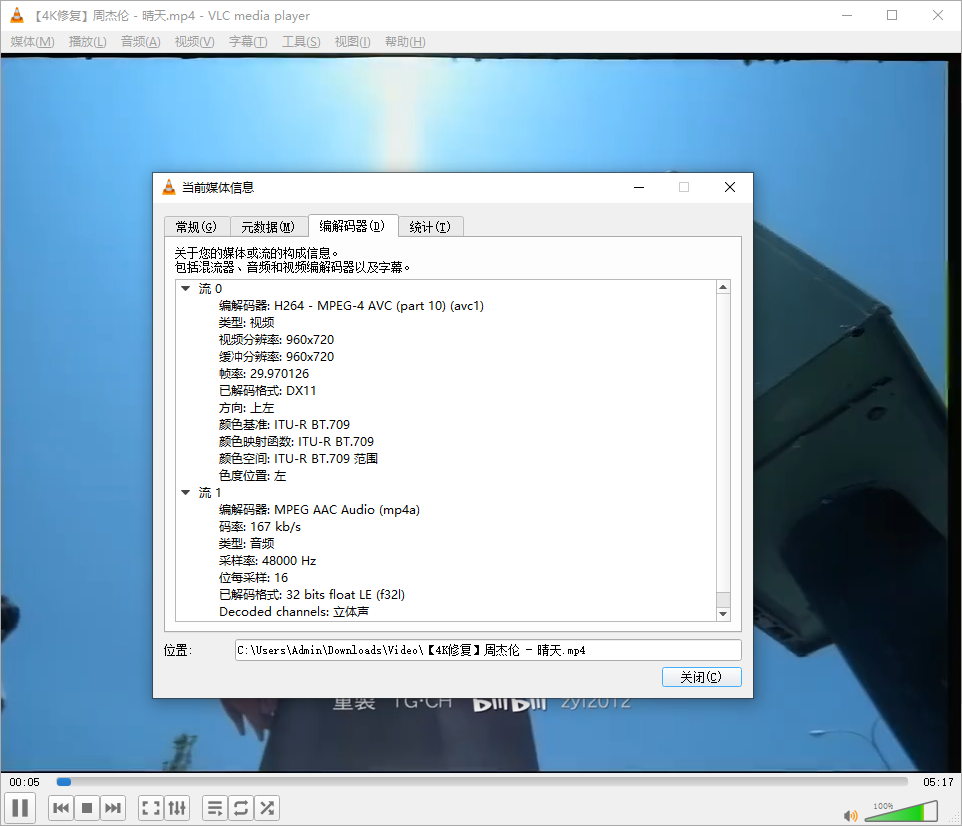Show the playlist view

(215, 808)
